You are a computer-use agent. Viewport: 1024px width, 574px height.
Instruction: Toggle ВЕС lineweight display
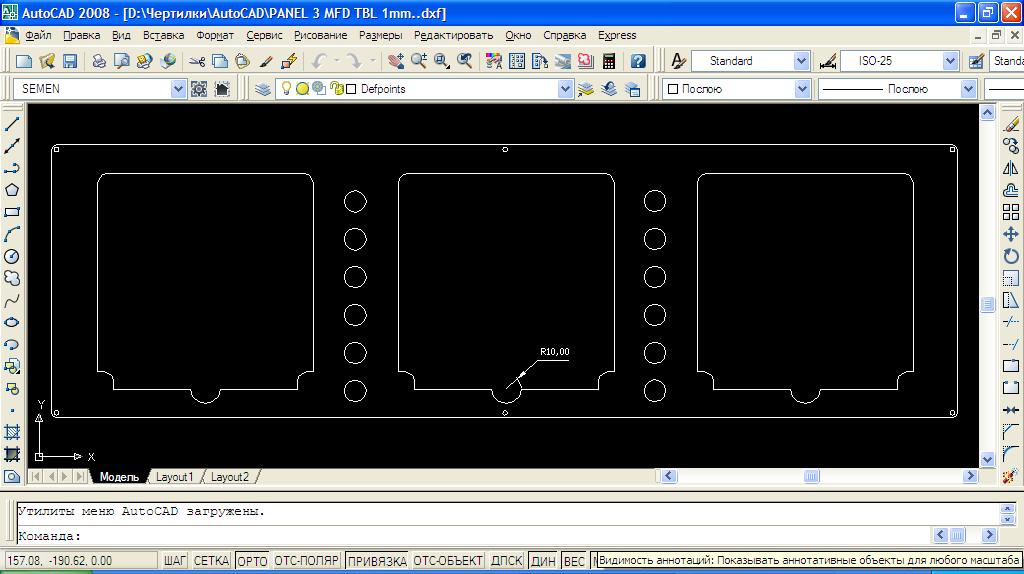[574, 560]
